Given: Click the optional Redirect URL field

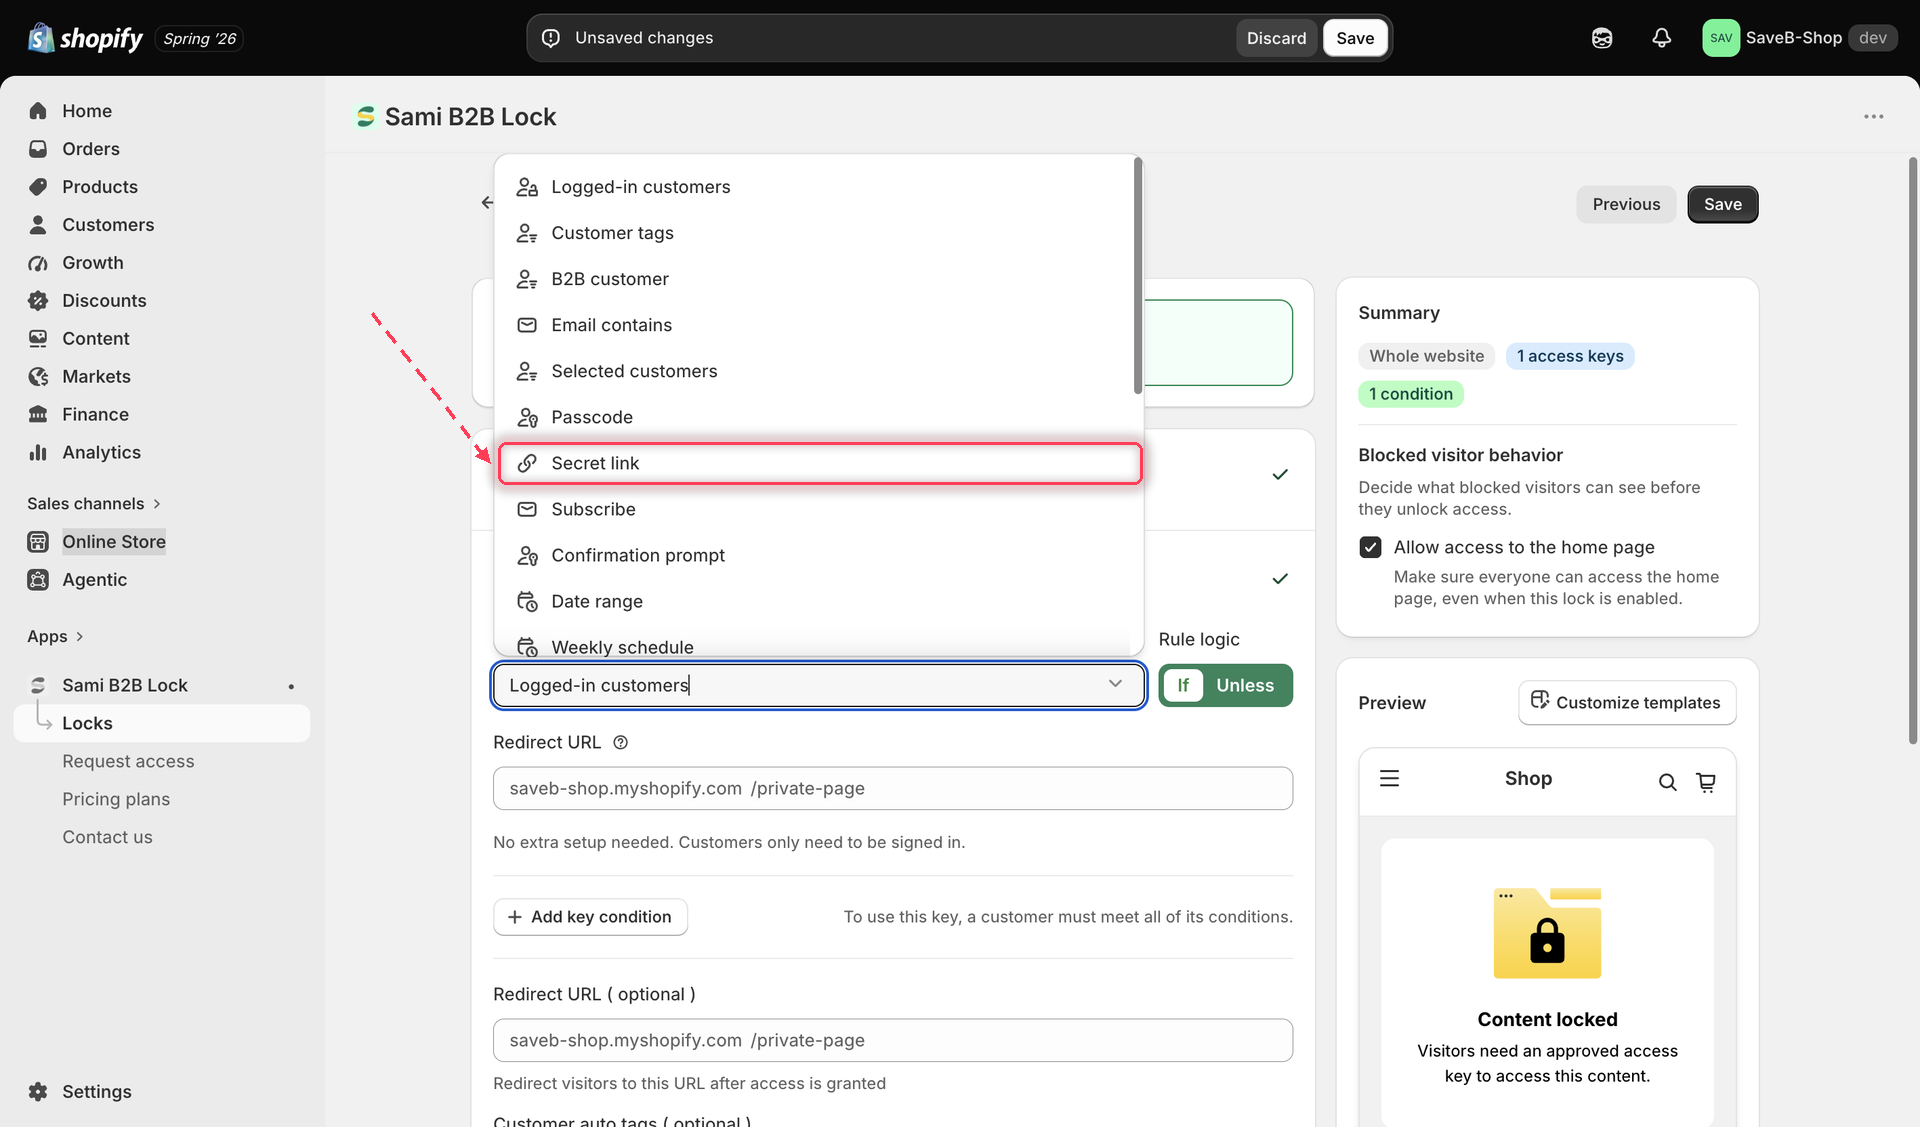Looking at the screenshot, I should coord(892,1040).
